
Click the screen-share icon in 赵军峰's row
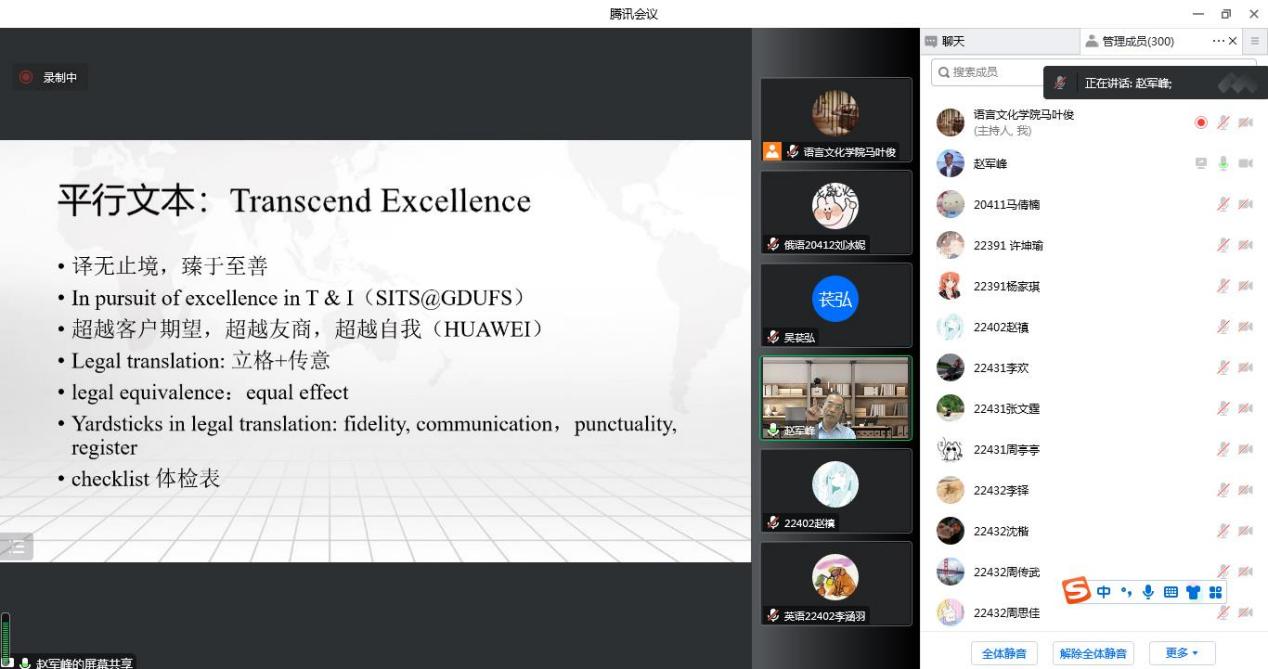click(x=1201, y=163)
